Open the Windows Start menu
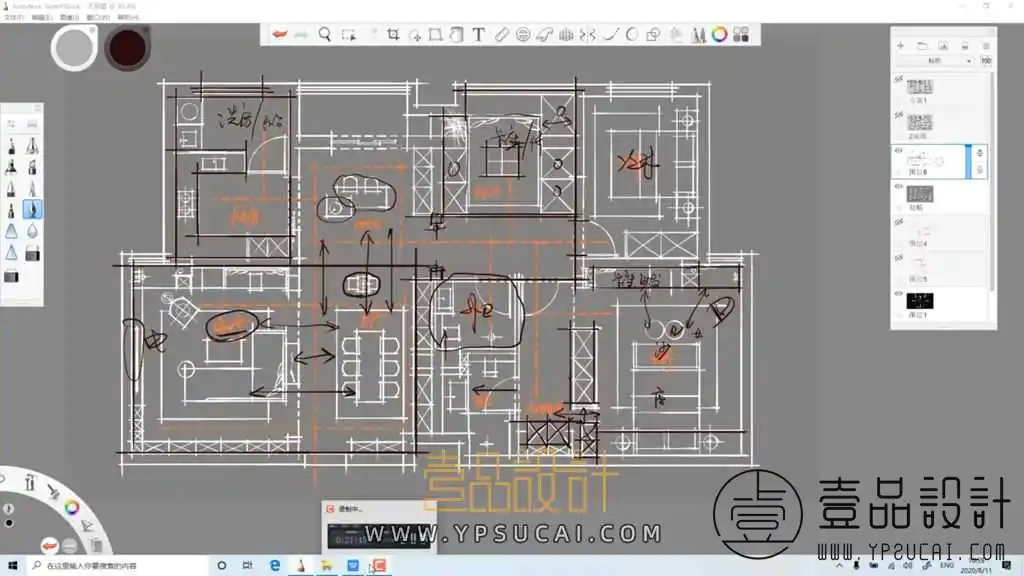 [x=12, y=566]
